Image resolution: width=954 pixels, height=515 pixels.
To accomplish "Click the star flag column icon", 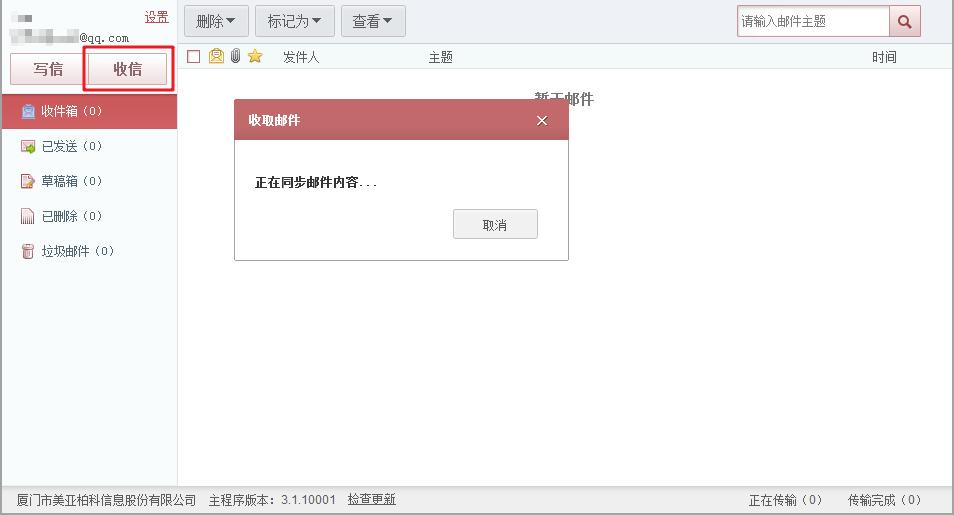I will [x=255, y=57].
